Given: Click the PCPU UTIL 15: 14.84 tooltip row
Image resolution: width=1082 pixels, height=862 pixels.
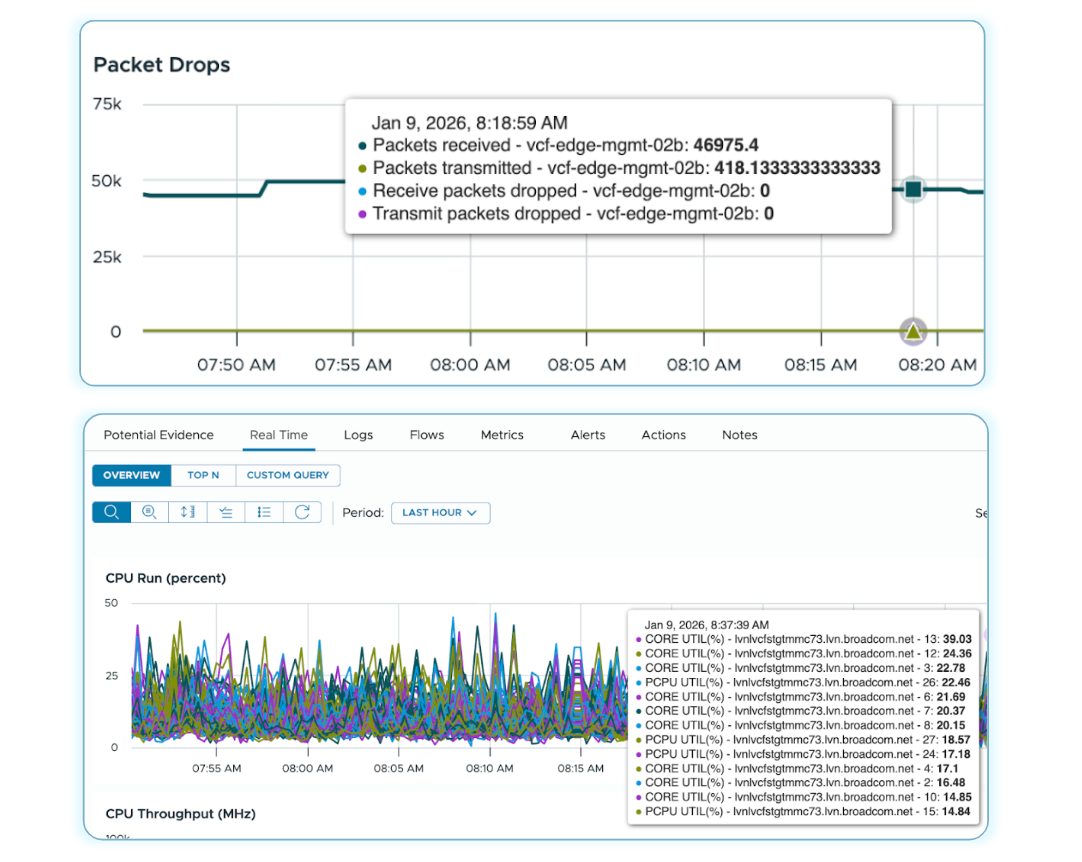Looking at the screenshot, I should (x=803, y=812).
